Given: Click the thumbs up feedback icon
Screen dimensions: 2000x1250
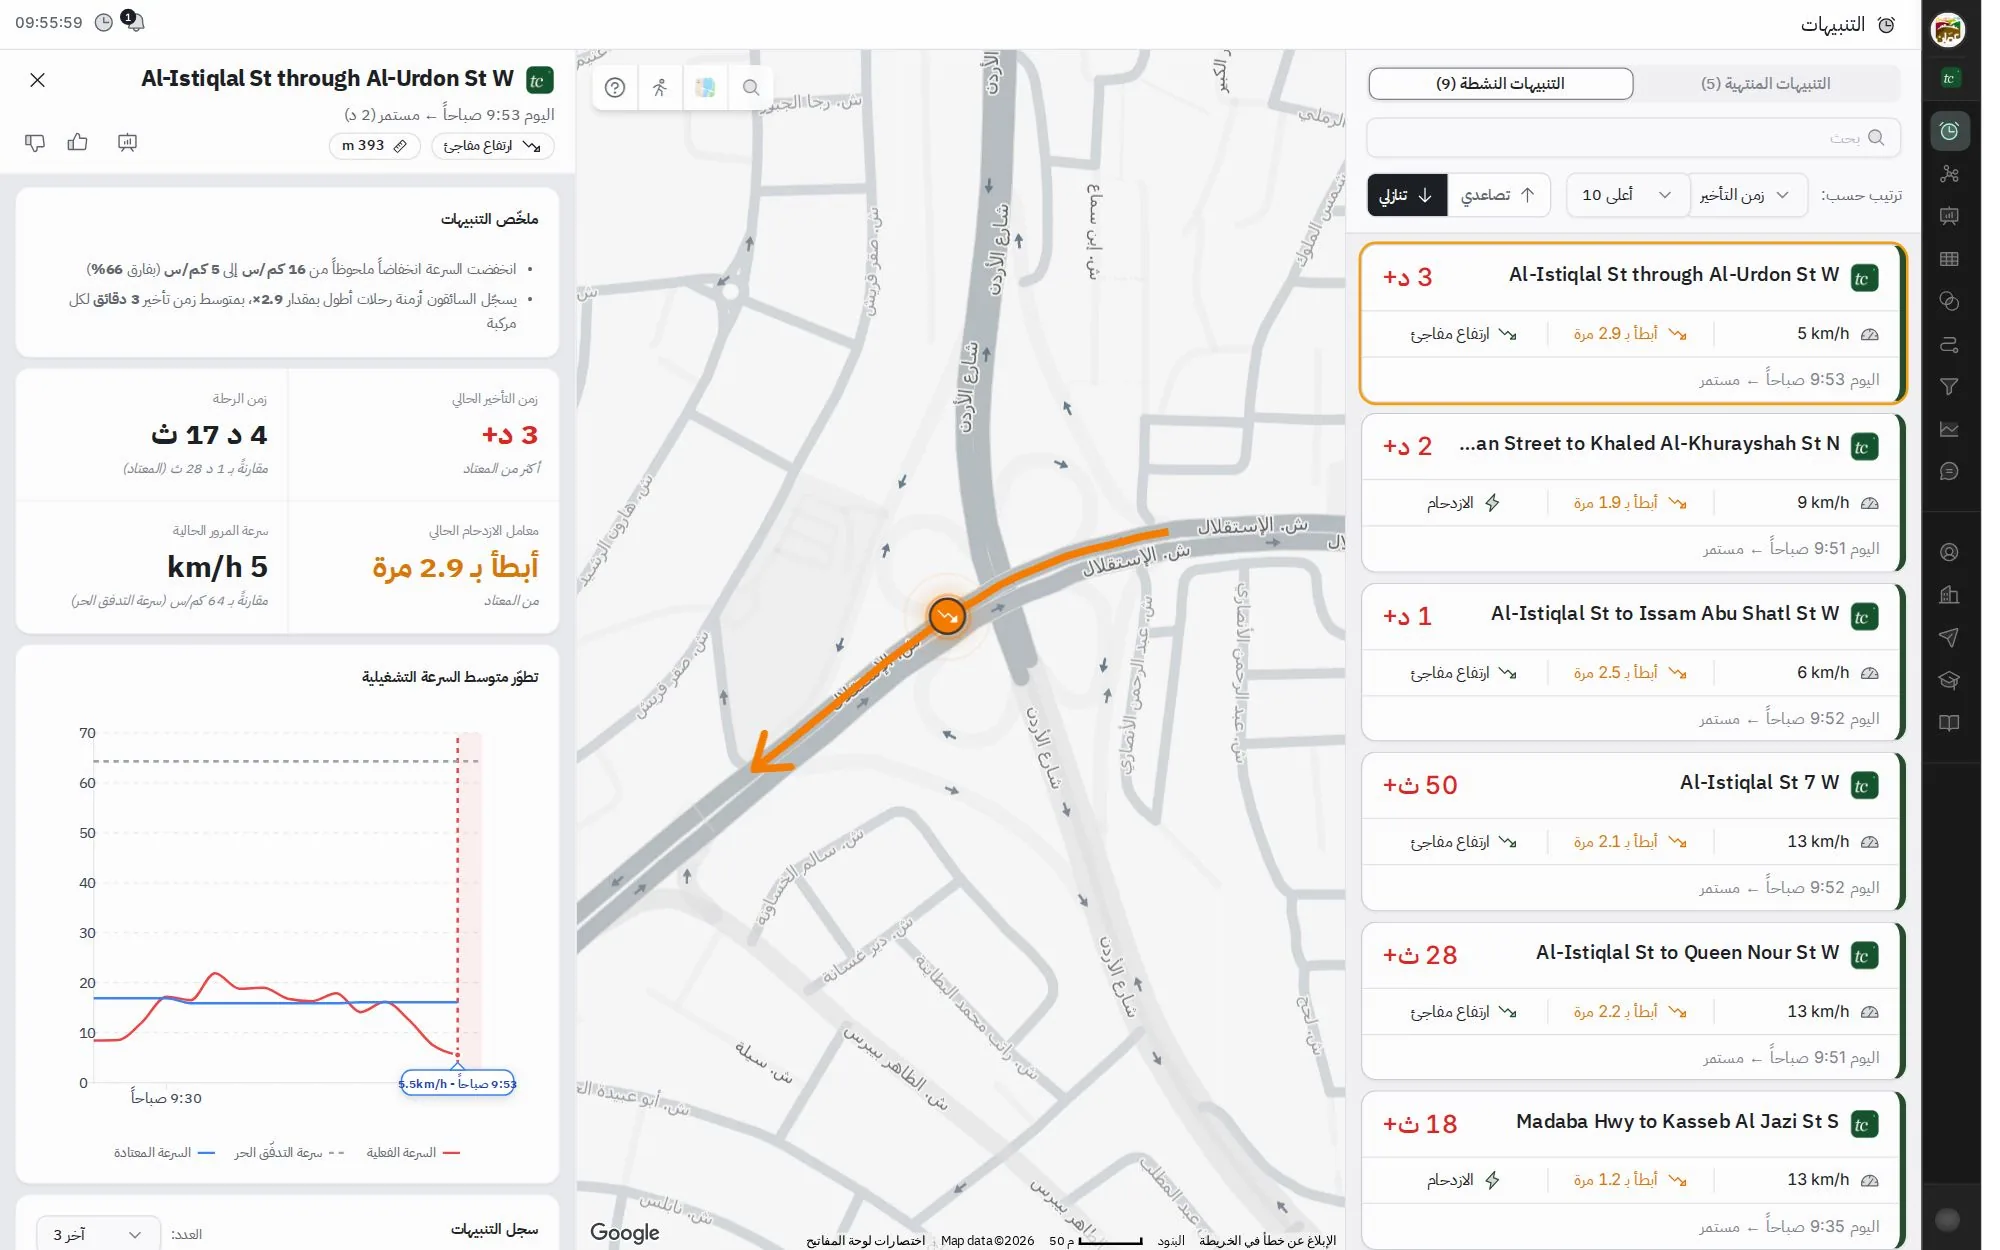Looking at the screenshot, I should [x=78, y=143].
